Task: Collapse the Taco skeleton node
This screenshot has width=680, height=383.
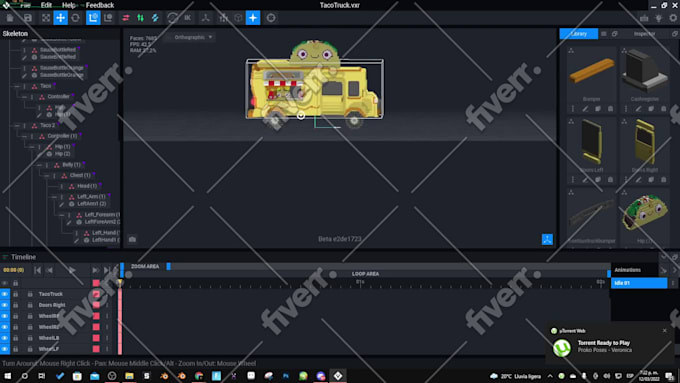Action: click(17, 86)
